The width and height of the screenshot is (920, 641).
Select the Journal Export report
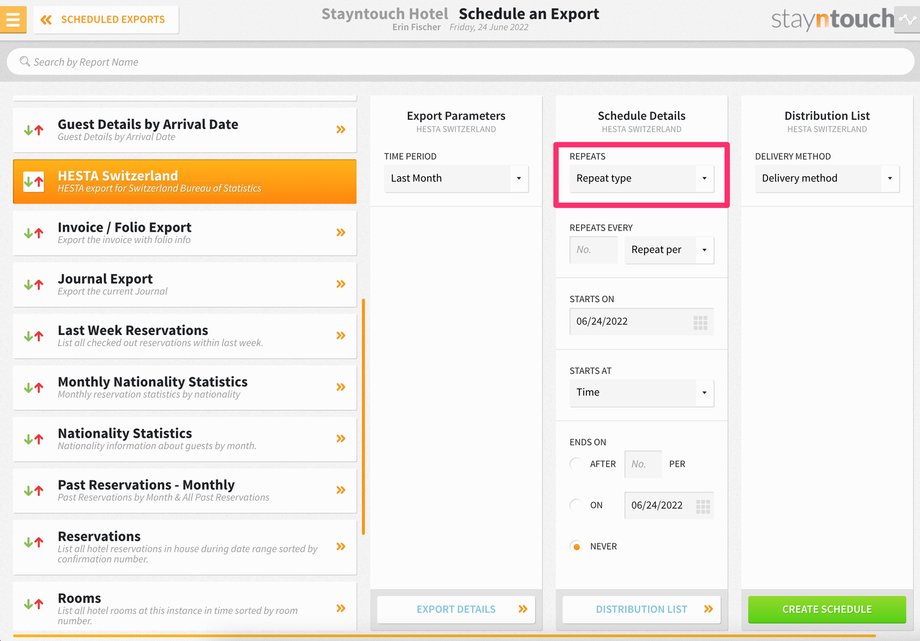pos(185,284)
